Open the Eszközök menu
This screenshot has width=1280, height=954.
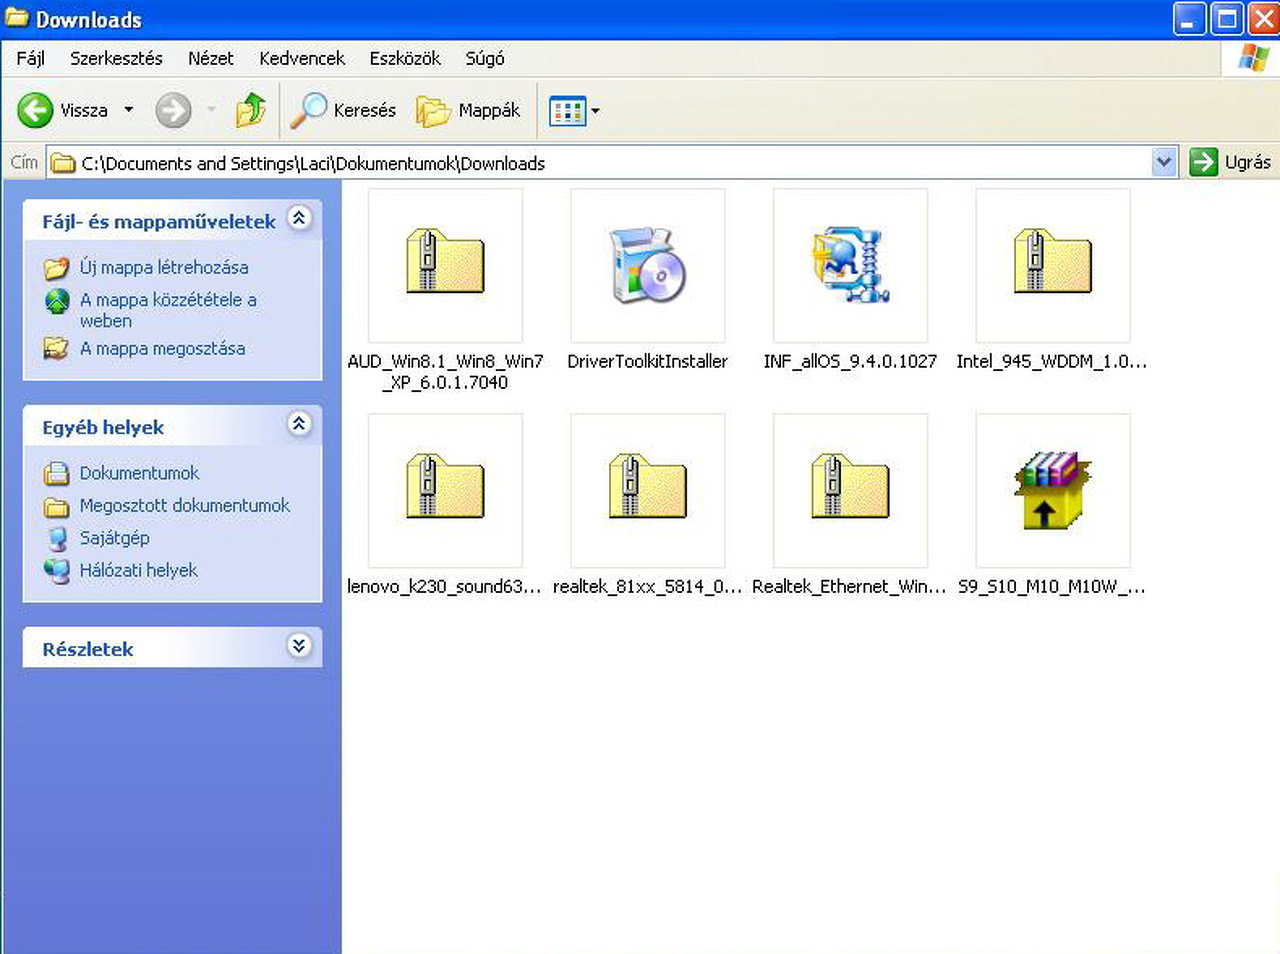(405, 58)
